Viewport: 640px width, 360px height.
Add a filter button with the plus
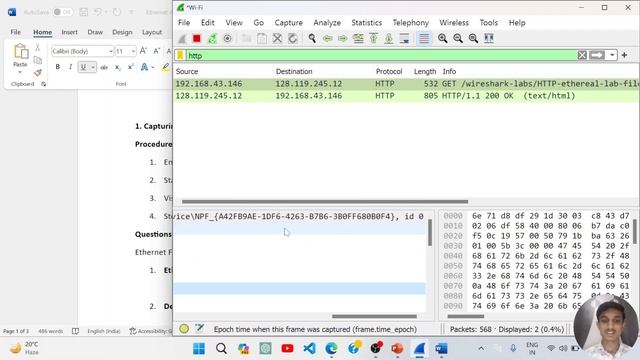coord(624,55)
